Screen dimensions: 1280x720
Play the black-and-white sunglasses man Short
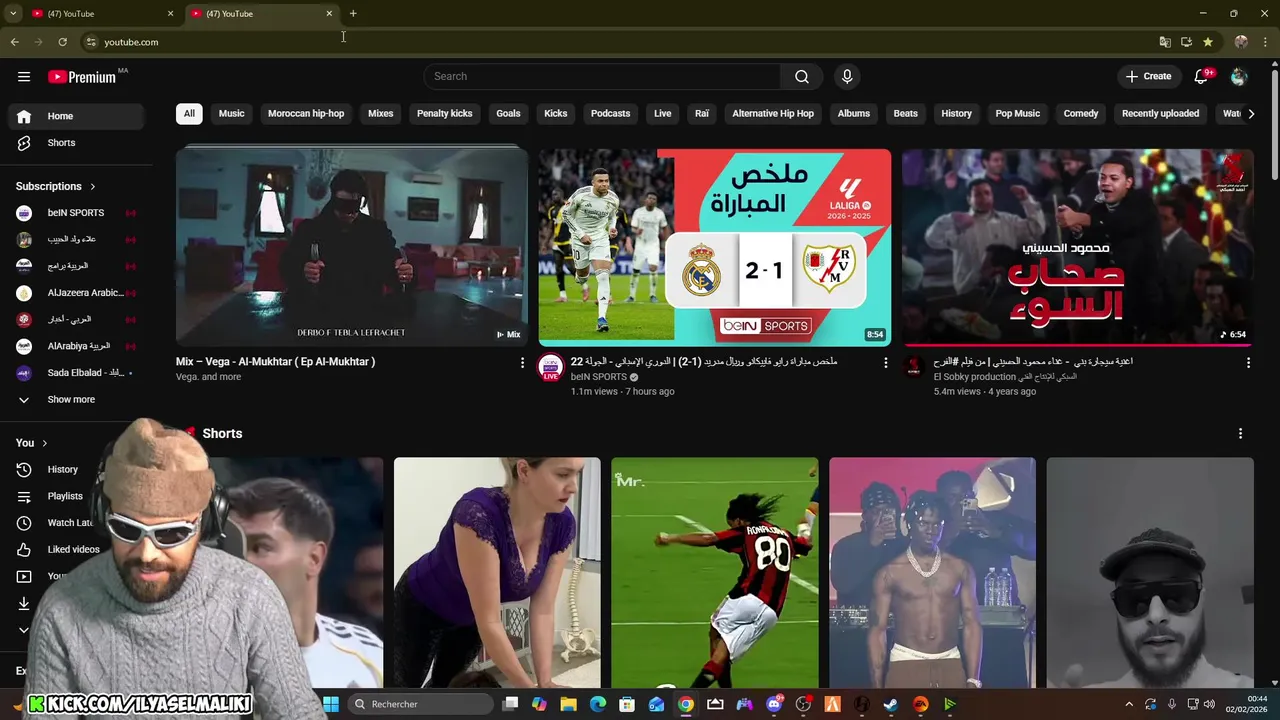click(x=1150, y=573)
